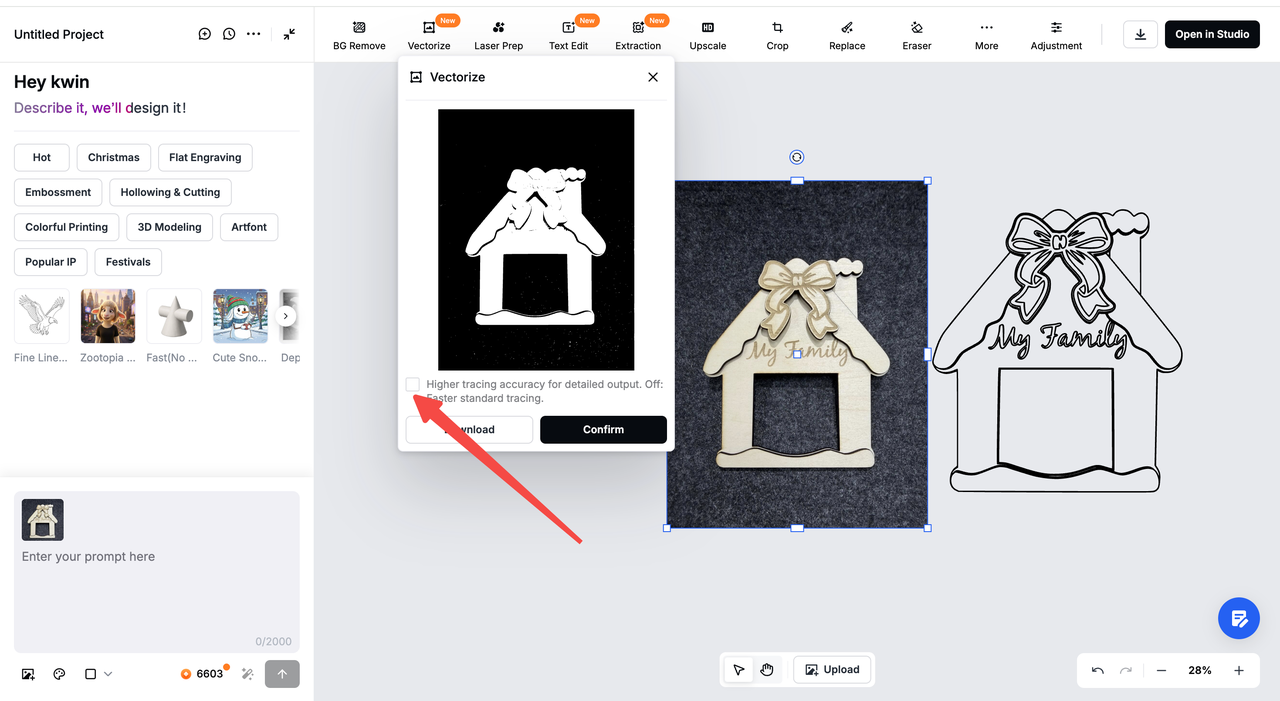Screen dimensions: 1280x701
Task: Select the Upscale tool
Action: click(x=707, y=35)
